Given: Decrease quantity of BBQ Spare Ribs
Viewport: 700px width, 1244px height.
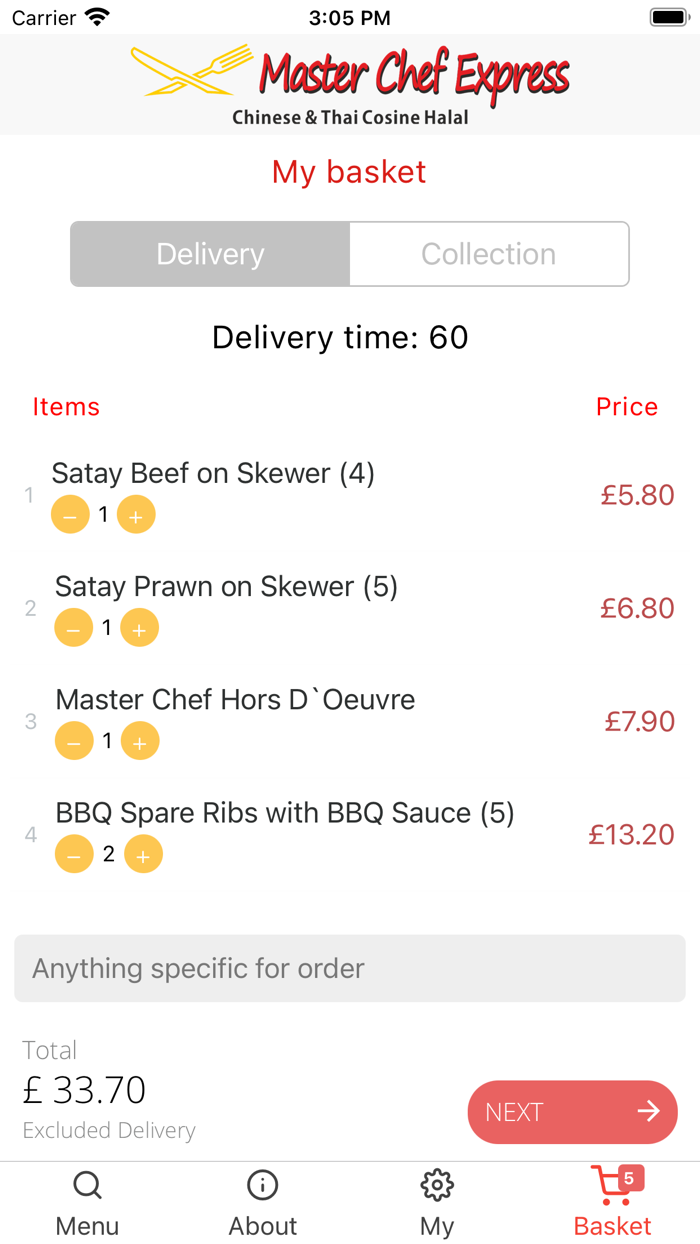Looking at the screenshot, I should pyautogui.click(x=74, y=854).
